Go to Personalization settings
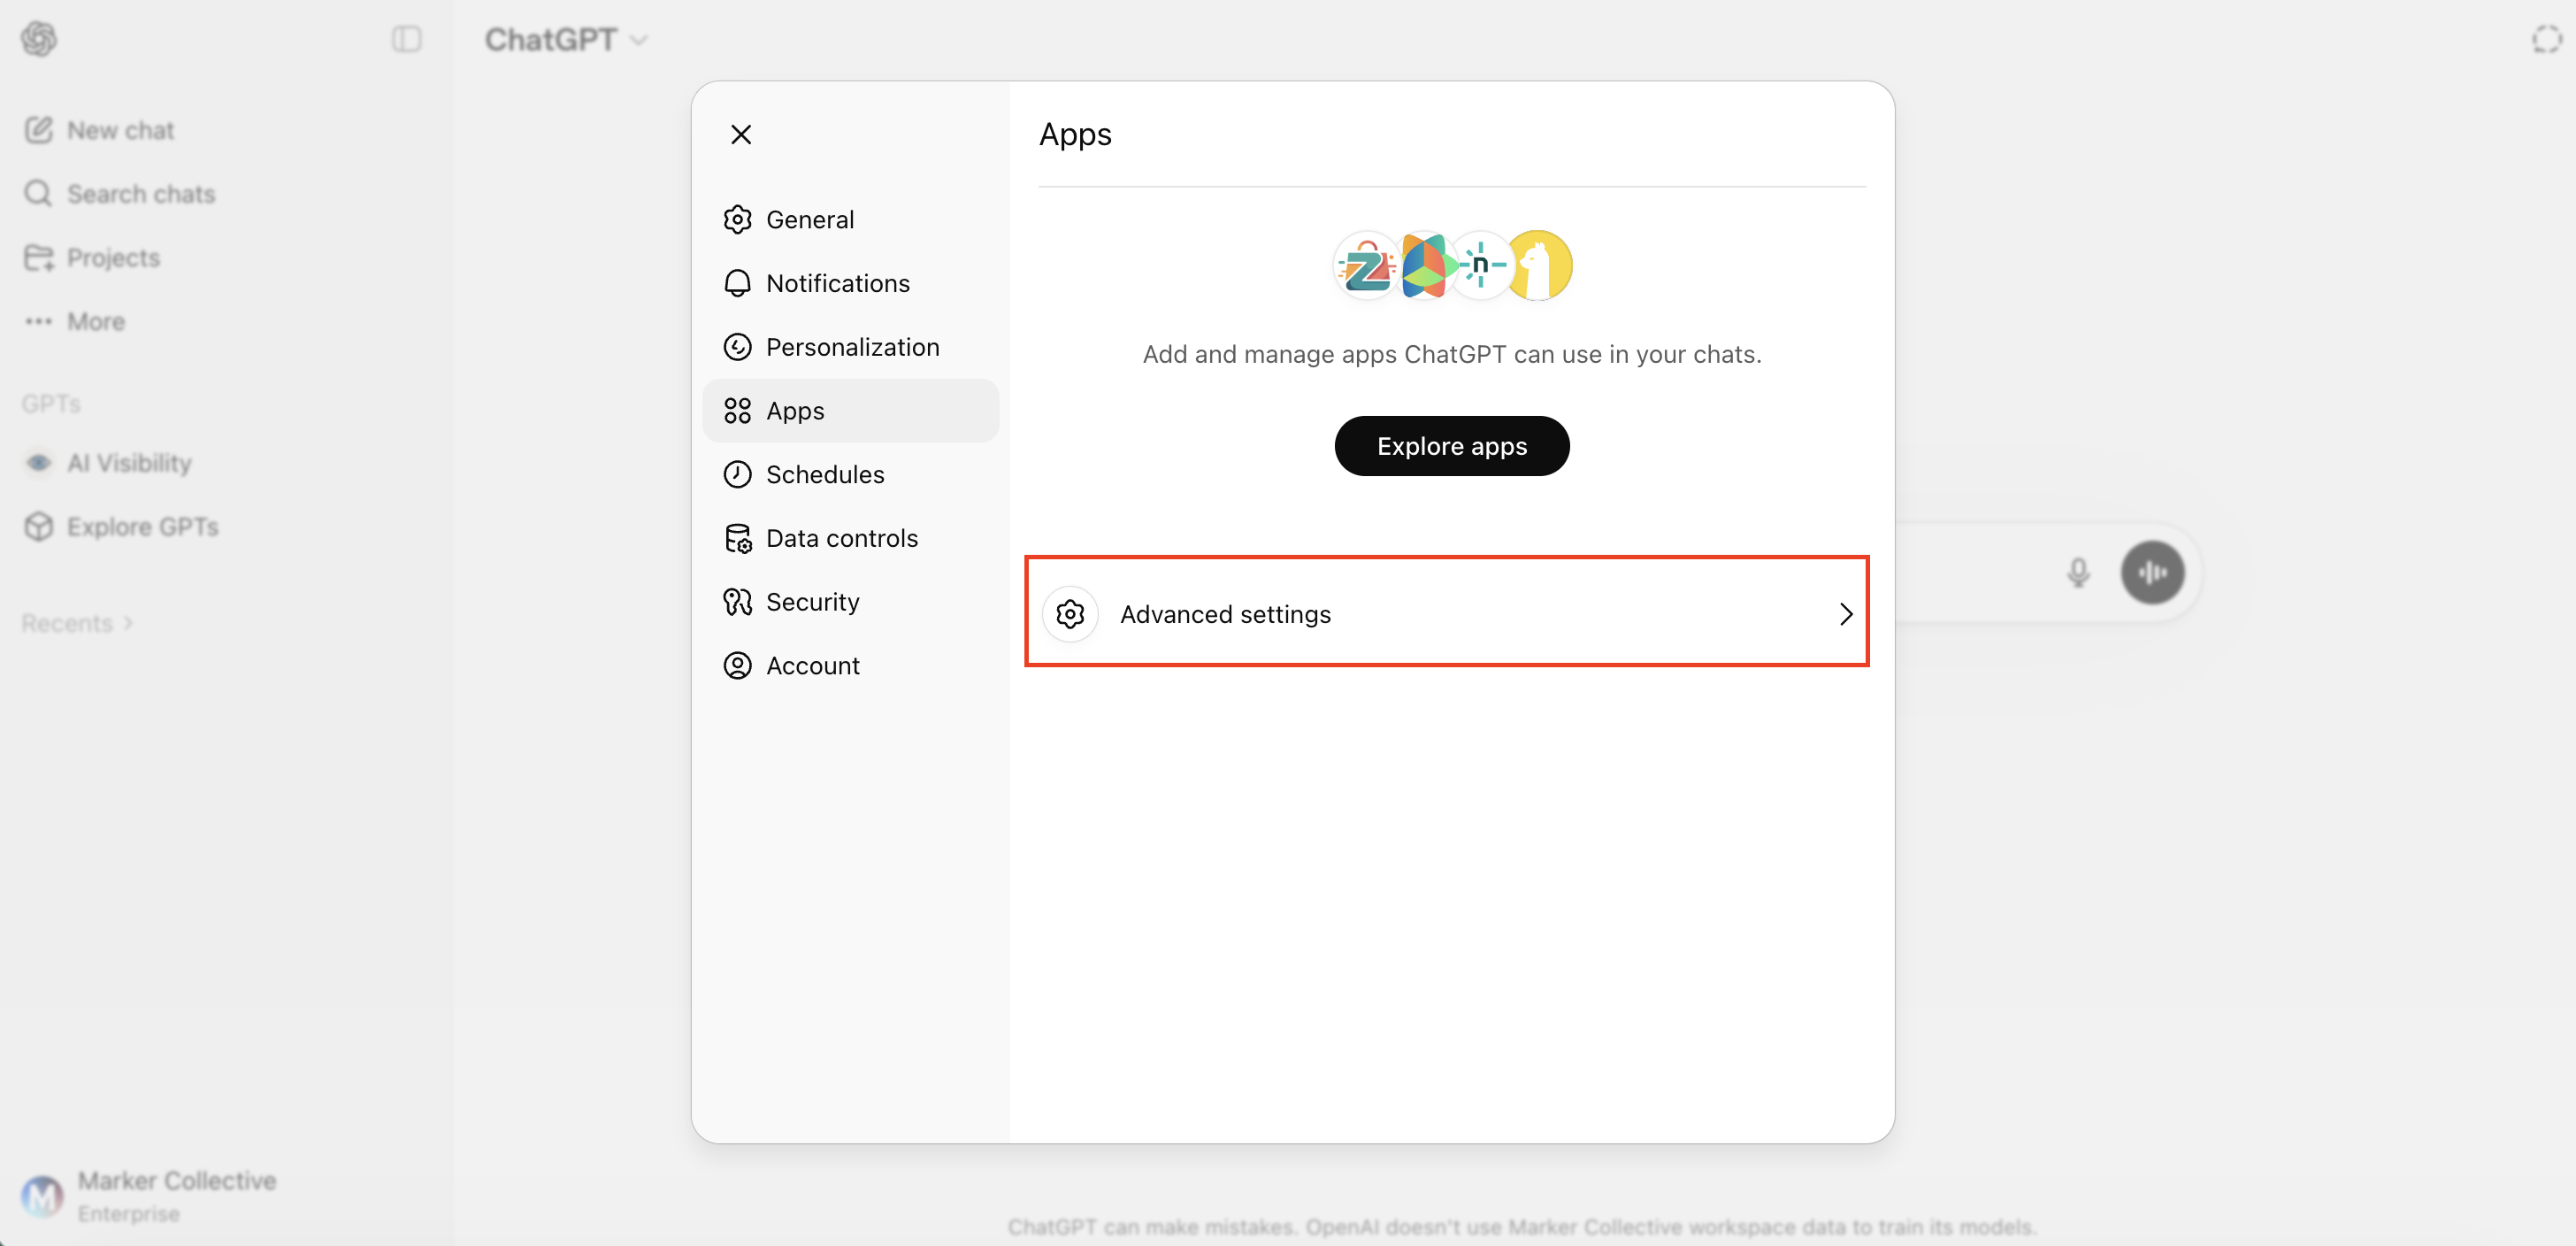 tap(852, 347)
